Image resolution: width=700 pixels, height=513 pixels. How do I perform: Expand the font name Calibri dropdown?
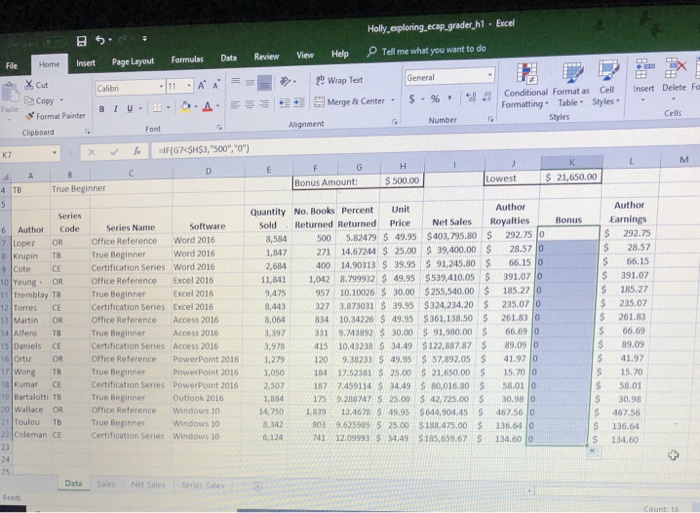(161, 87)
